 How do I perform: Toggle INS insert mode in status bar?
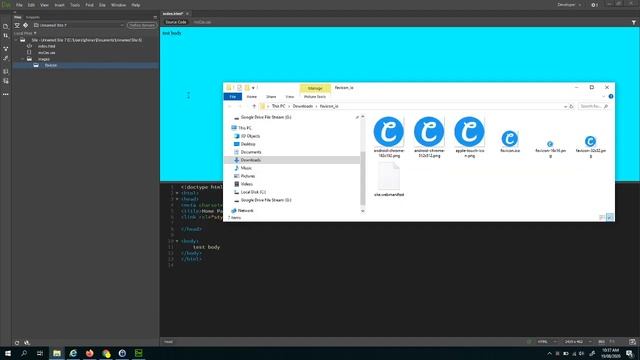point(601,342)
